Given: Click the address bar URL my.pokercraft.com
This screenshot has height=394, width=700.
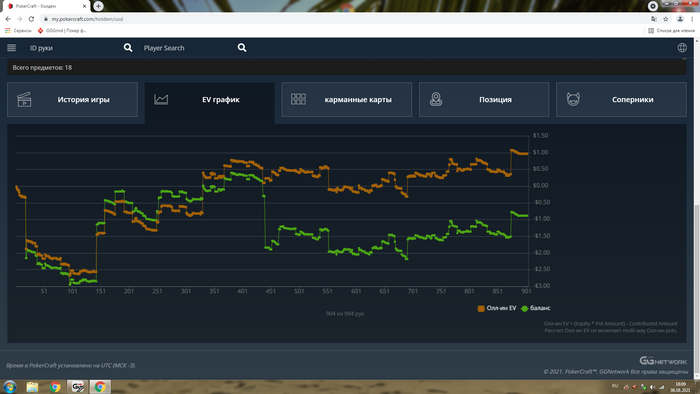Looking at the screenshot, I should (87, 19).
